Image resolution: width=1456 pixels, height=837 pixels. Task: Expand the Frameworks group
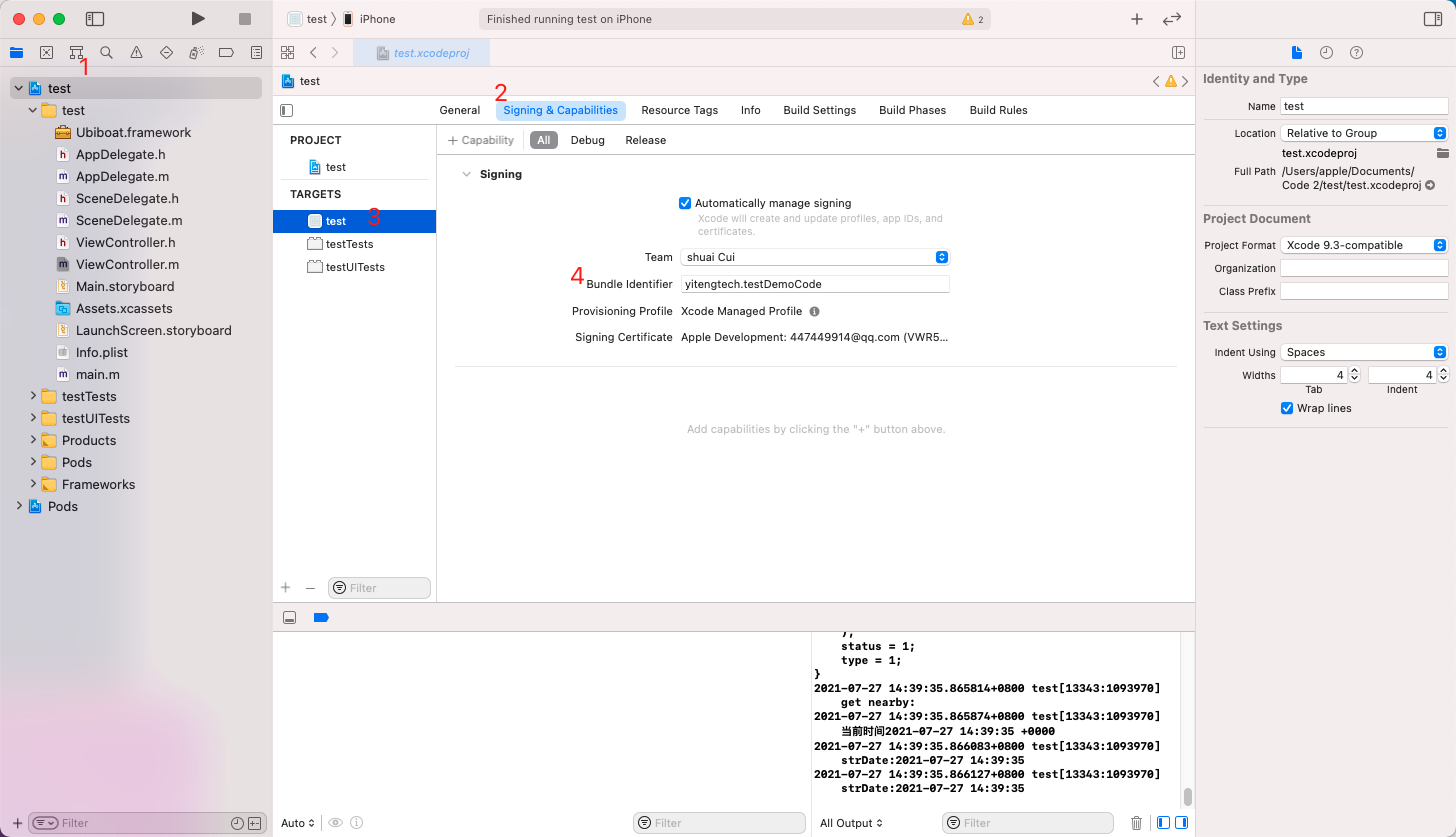click(34, 484)
